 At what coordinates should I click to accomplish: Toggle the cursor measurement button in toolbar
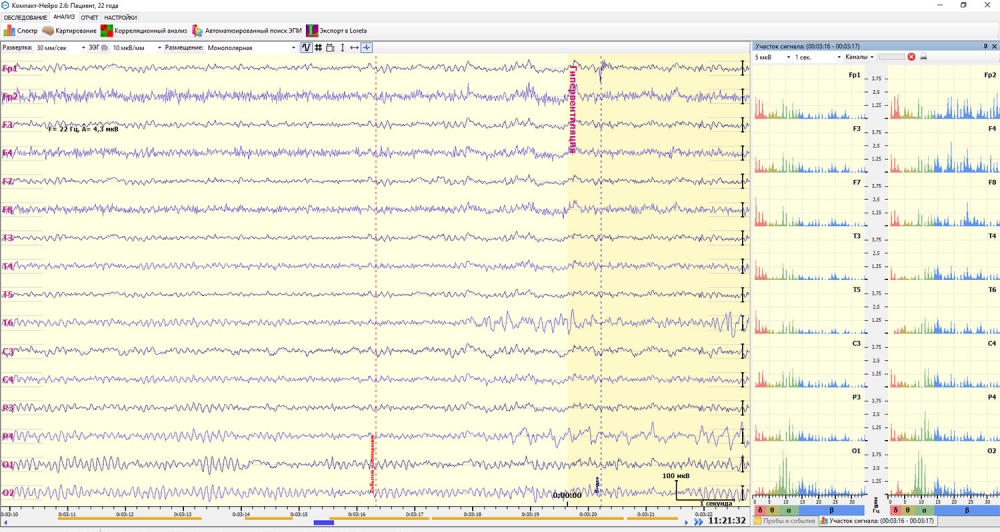[367, 47]
